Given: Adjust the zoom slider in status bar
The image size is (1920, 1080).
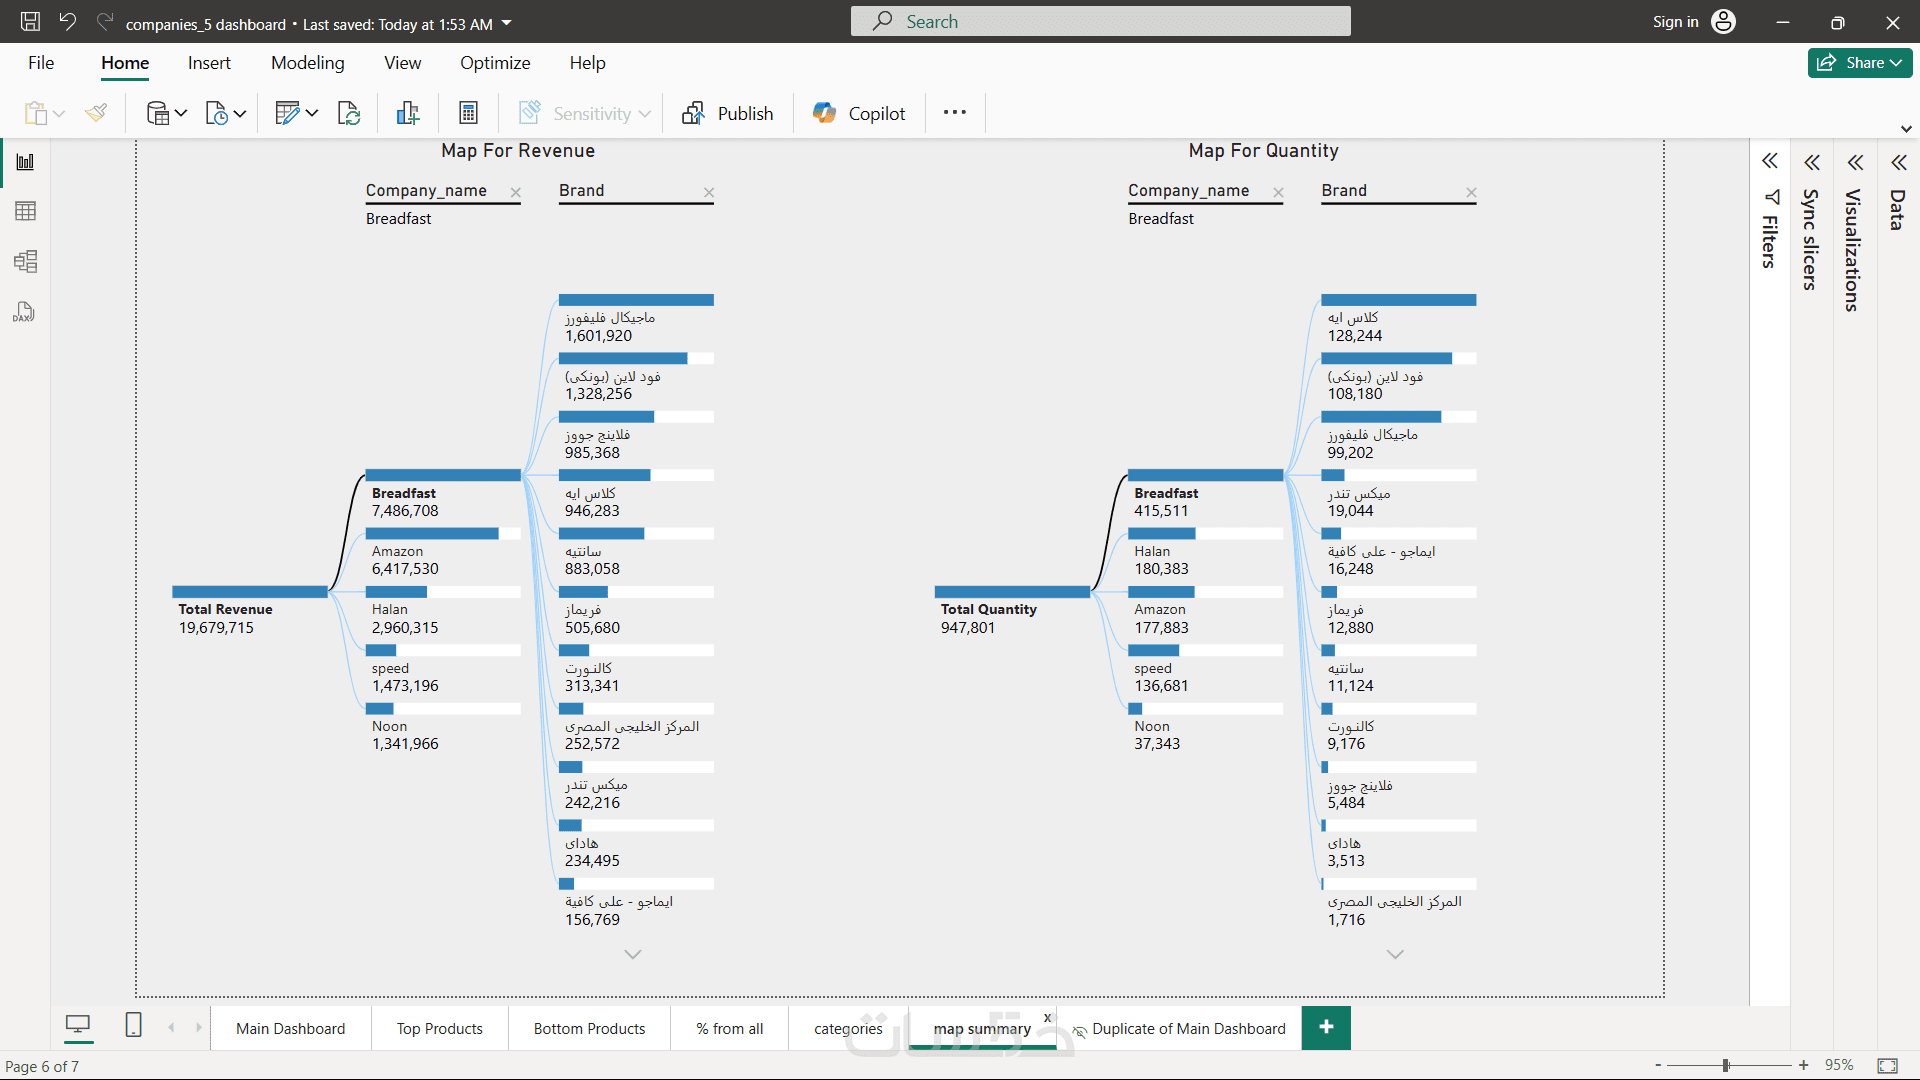Looking at the screenshot, I should (1726, 1065).
